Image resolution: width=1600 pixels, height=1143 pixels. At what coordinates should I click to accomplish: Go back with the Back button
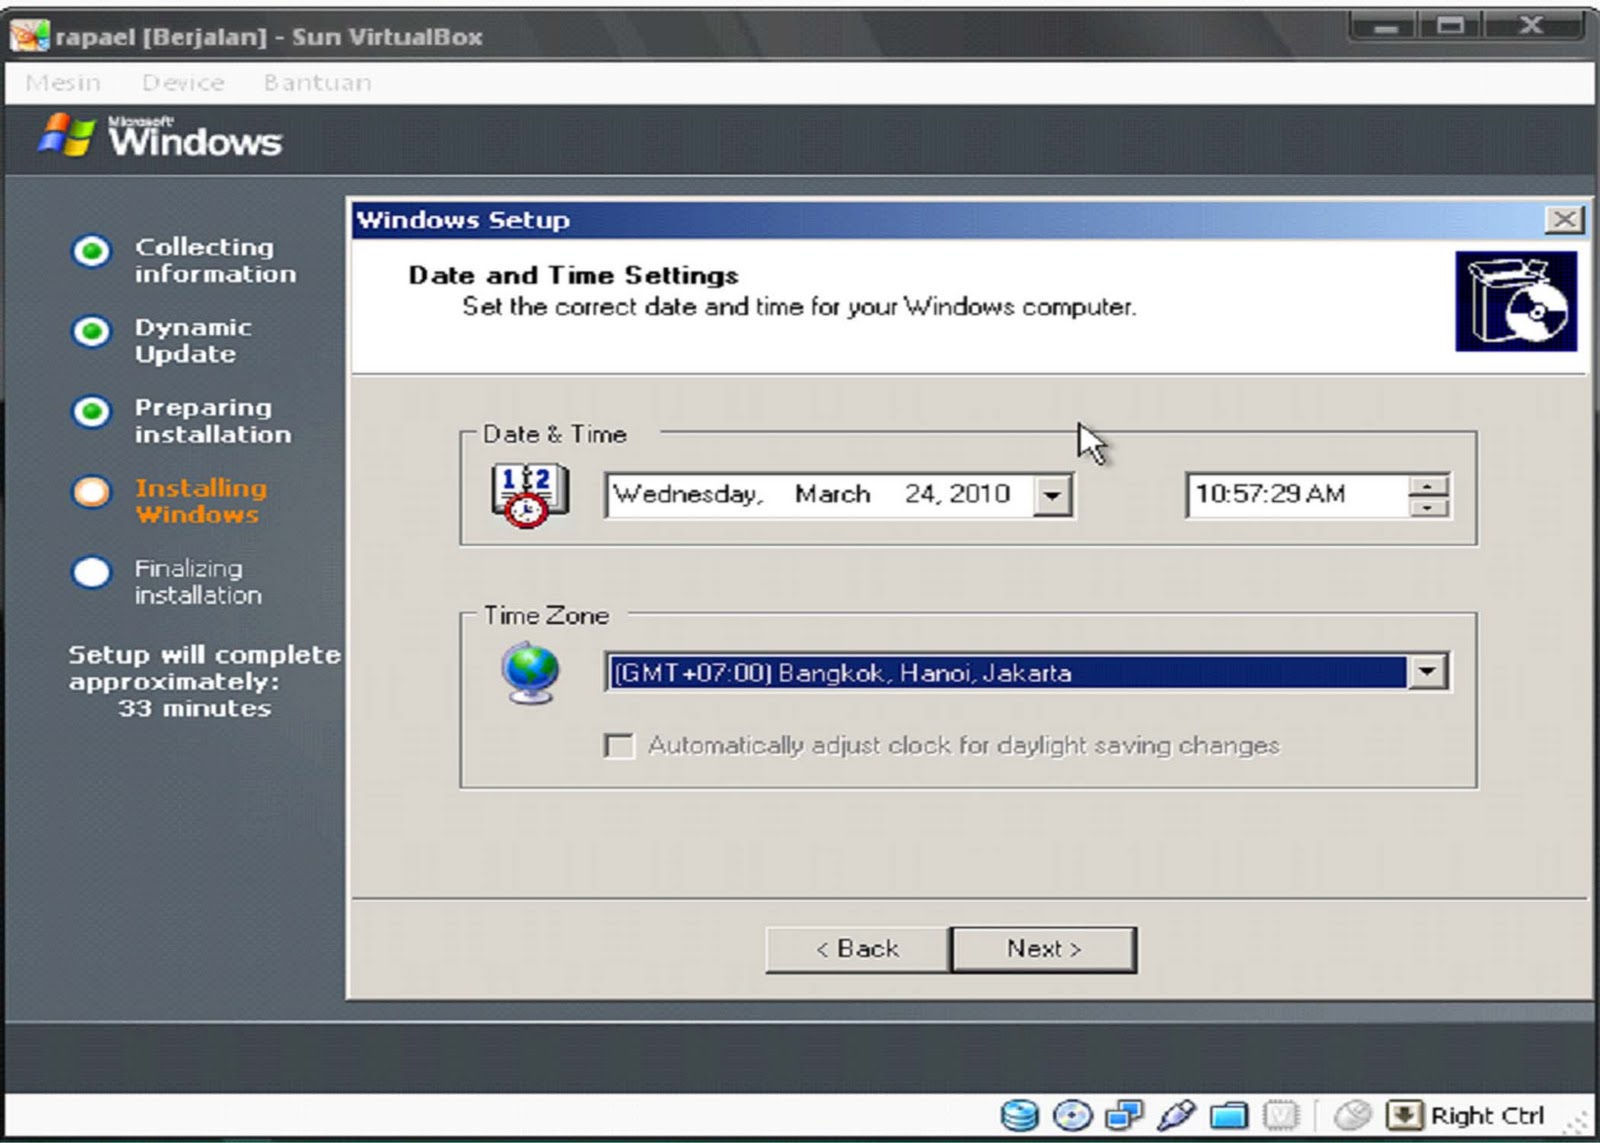(x=857, y=949)
